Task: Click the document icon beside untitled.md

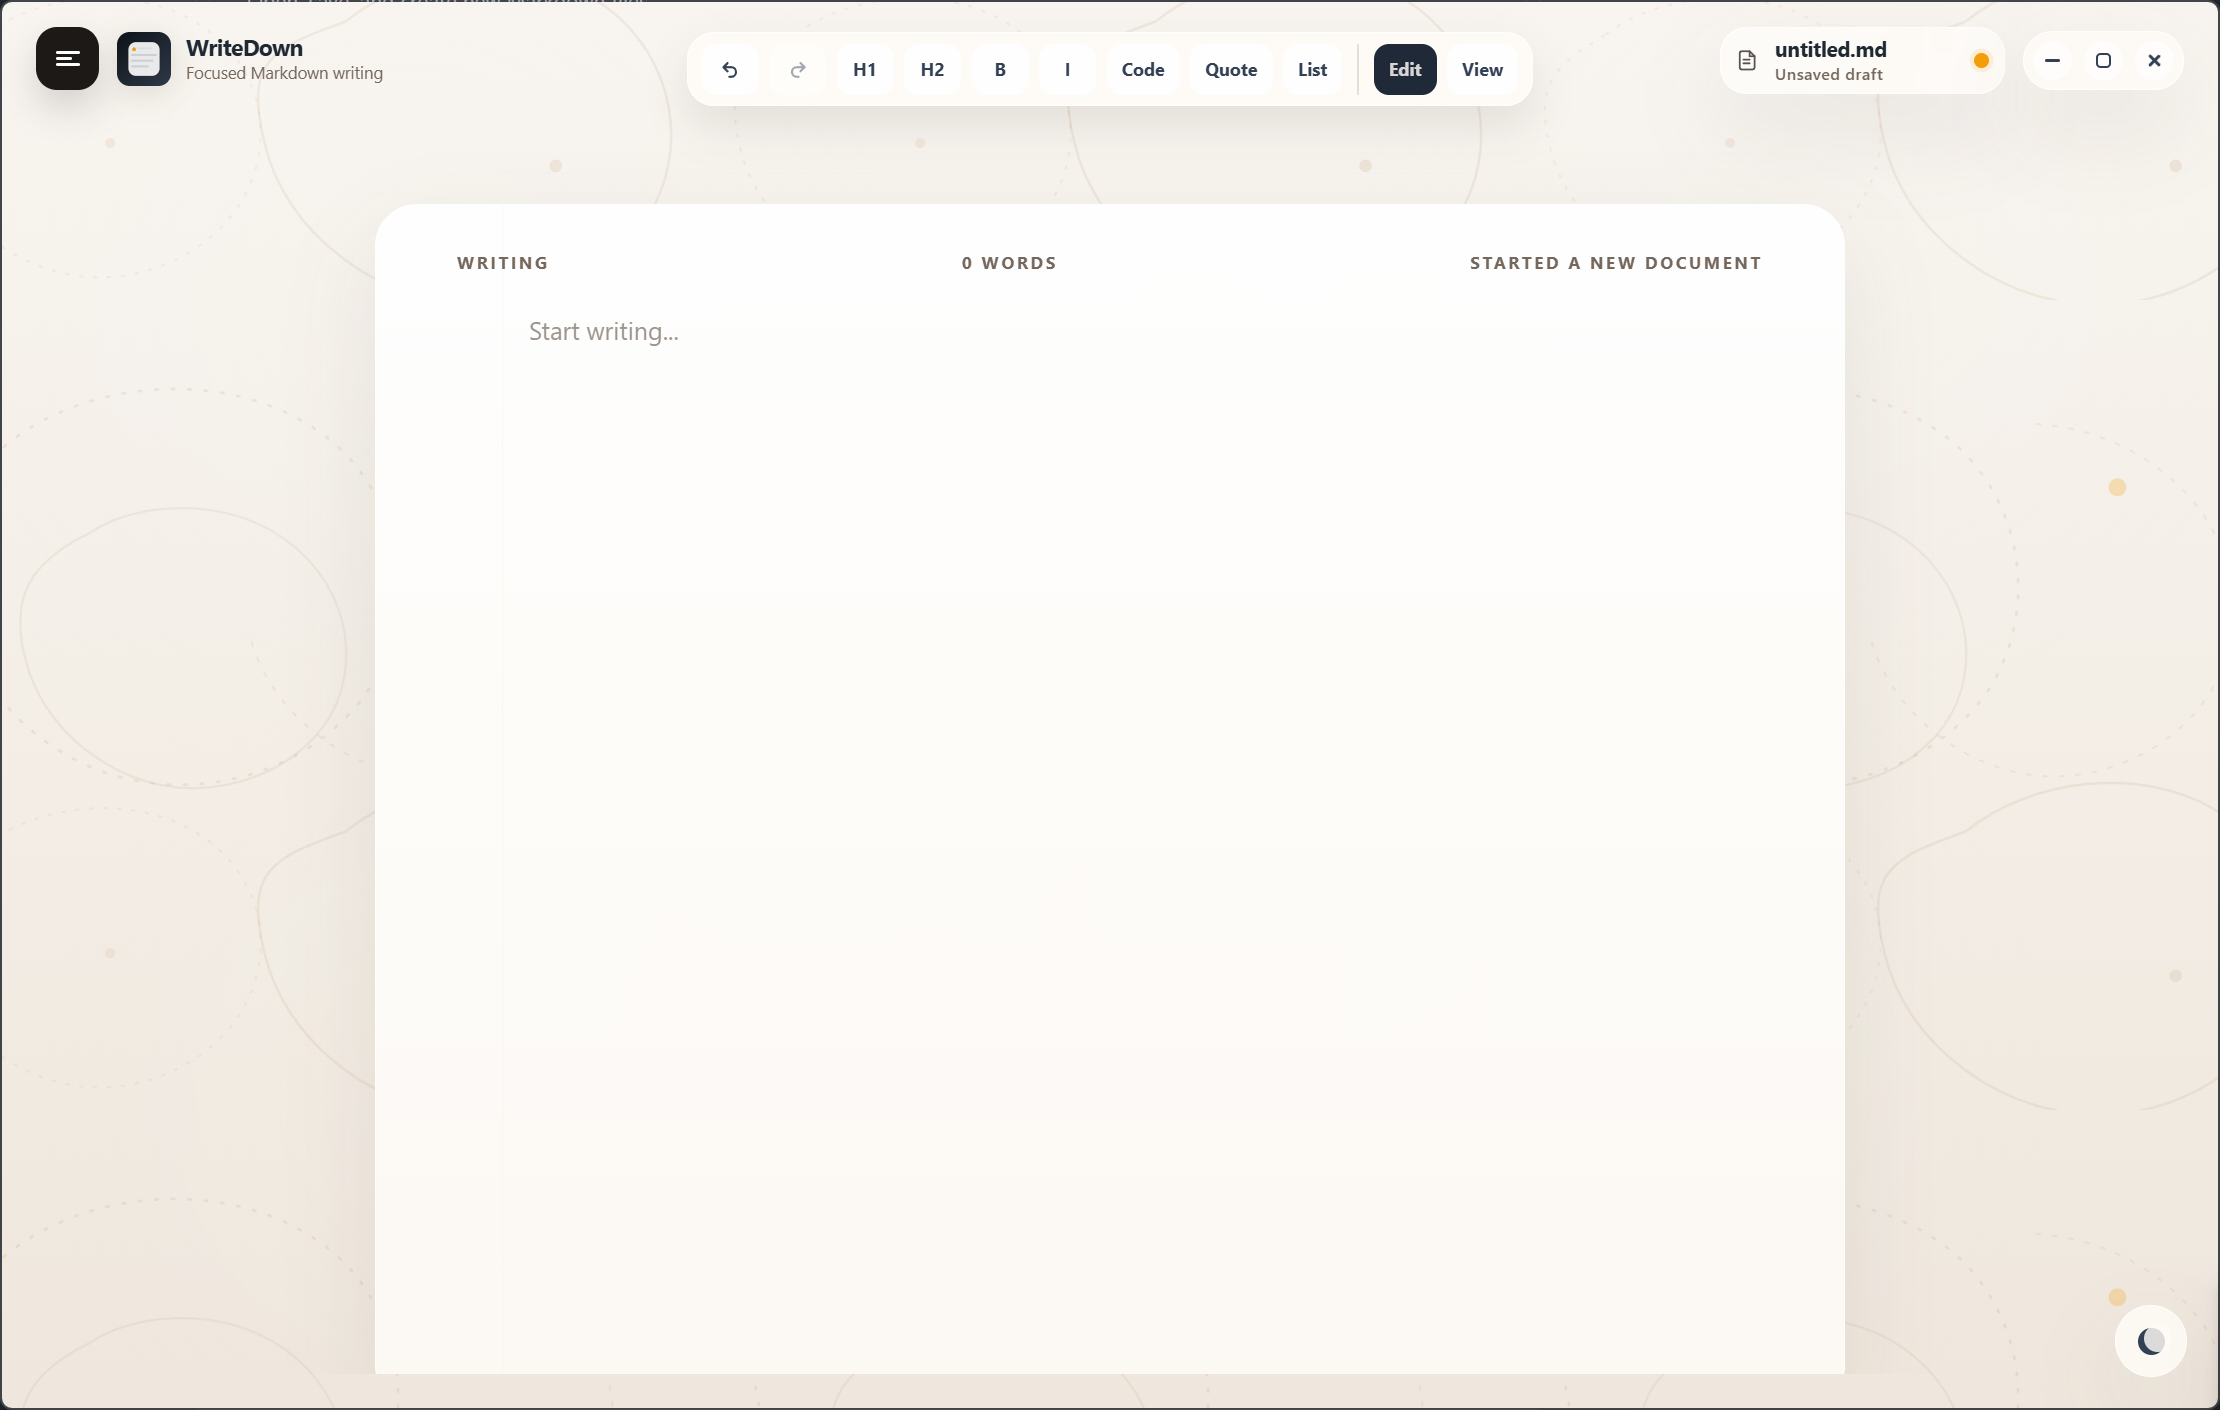Action: click(x=1746, y=60)
